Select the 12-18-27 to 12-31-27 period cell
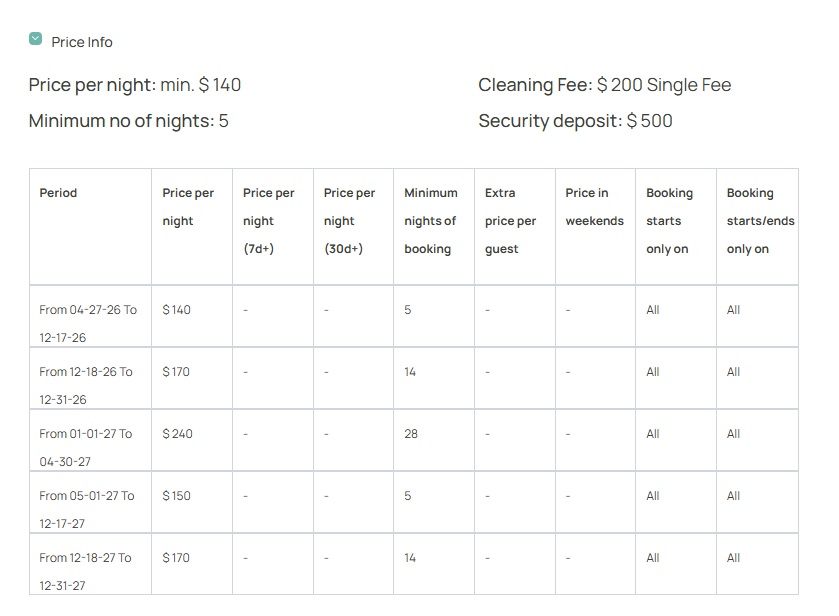Viewport: 839px width, 616px height. pyautogui.click(x=90, y=564)
